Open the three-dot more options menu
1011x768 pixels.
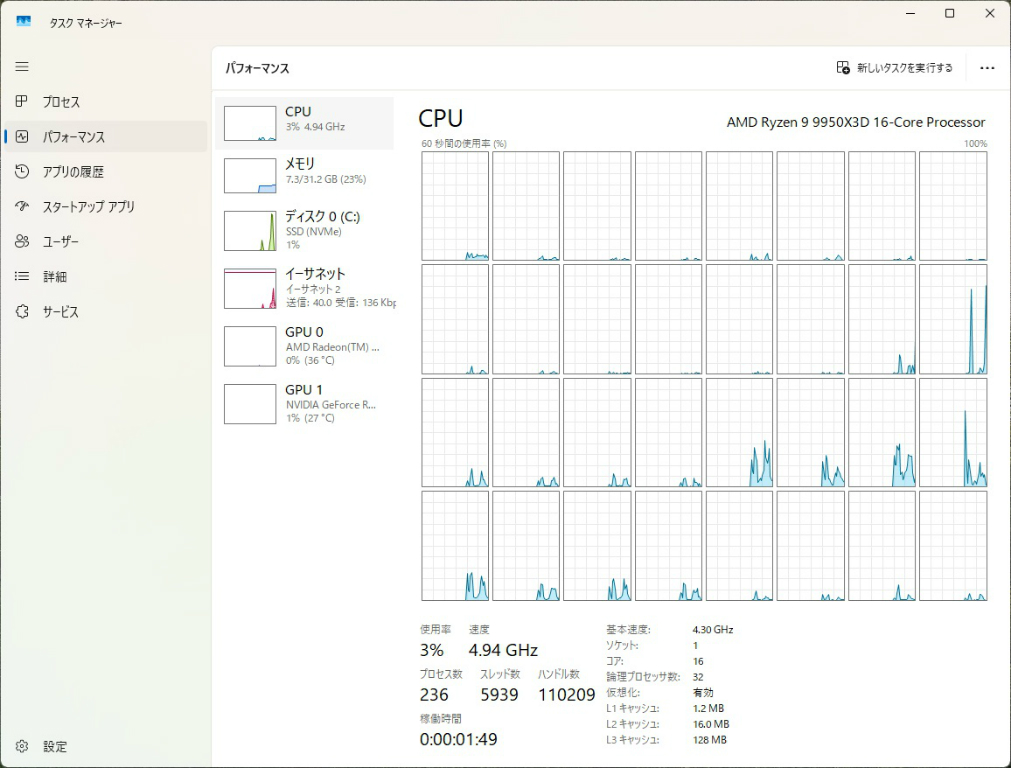987,68
